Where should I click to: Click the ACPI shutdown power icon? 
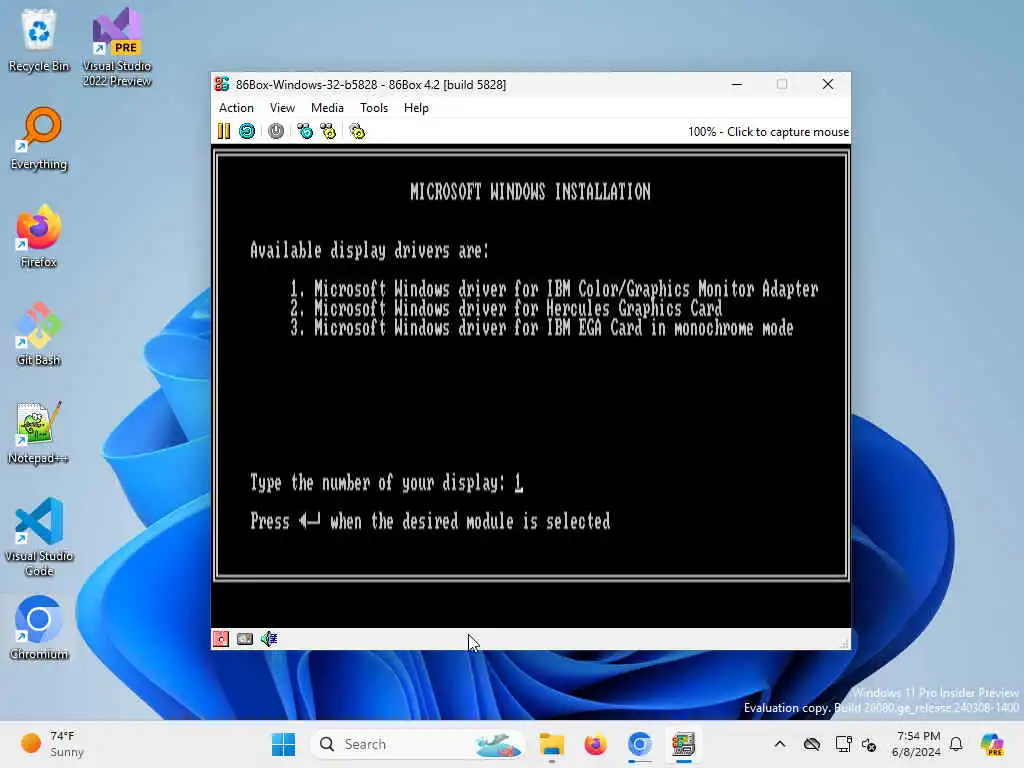[276, 131]
